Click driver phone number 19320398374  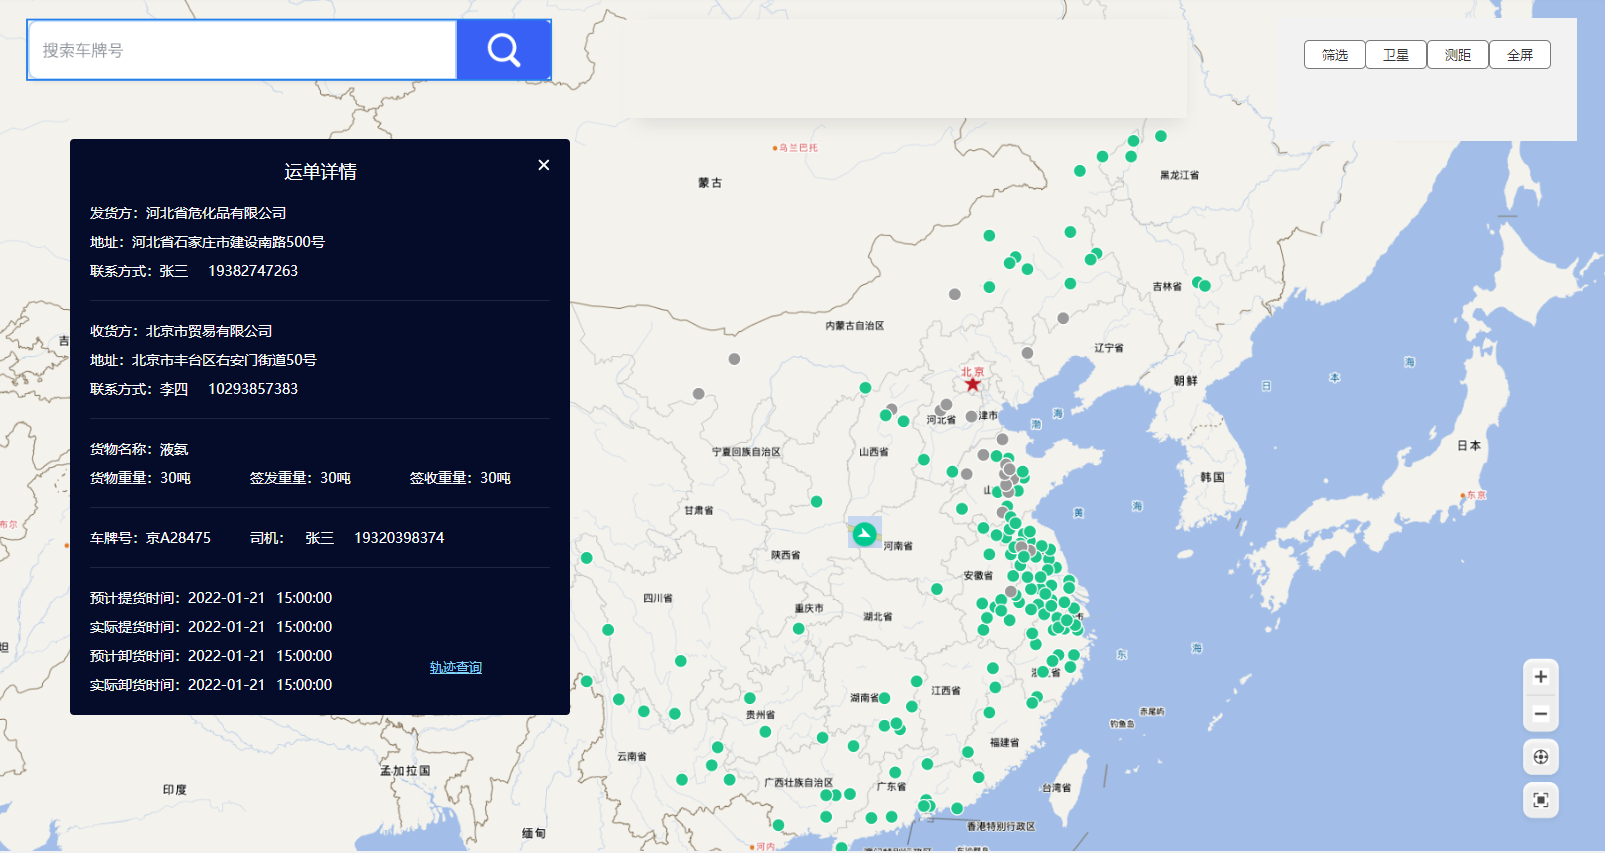point(399,538)
